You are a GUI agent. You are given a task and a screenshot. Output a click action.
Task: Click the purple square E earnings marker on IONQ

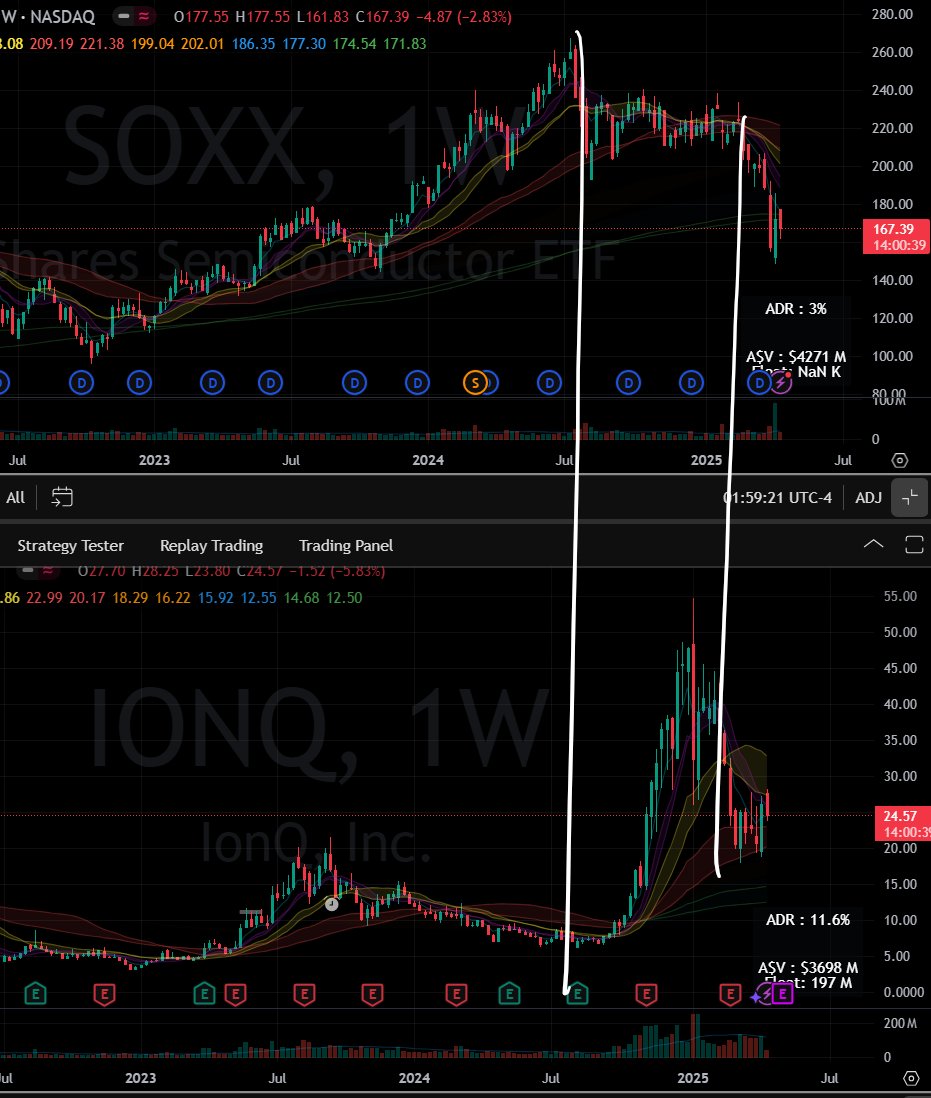783,993
